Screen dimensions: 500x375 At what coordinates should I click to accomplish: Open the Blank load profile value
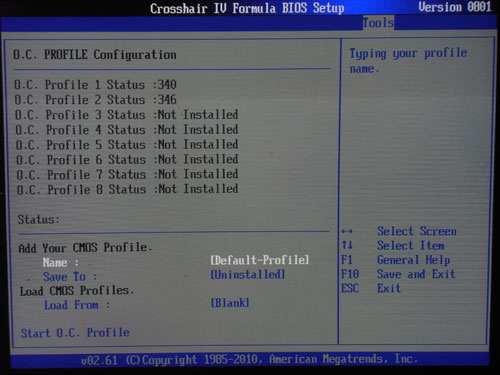tap(230, 303)
